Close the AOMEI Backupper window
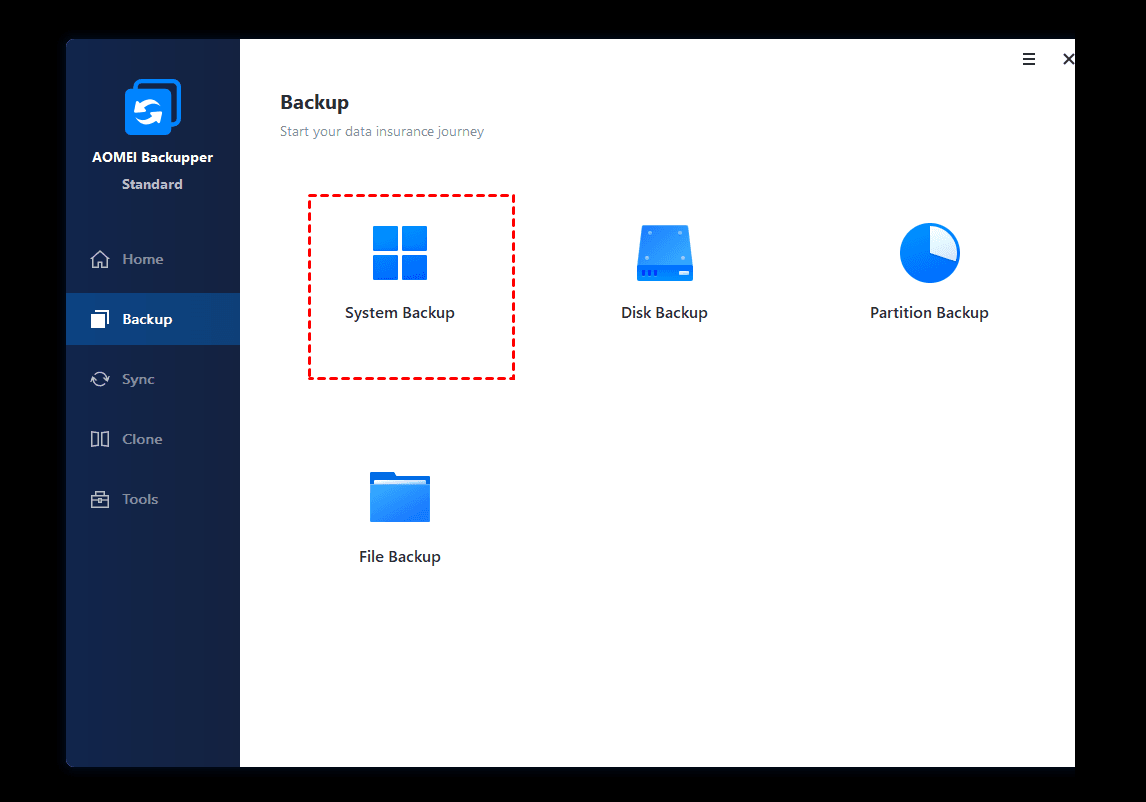 [x=1068, y=60]
